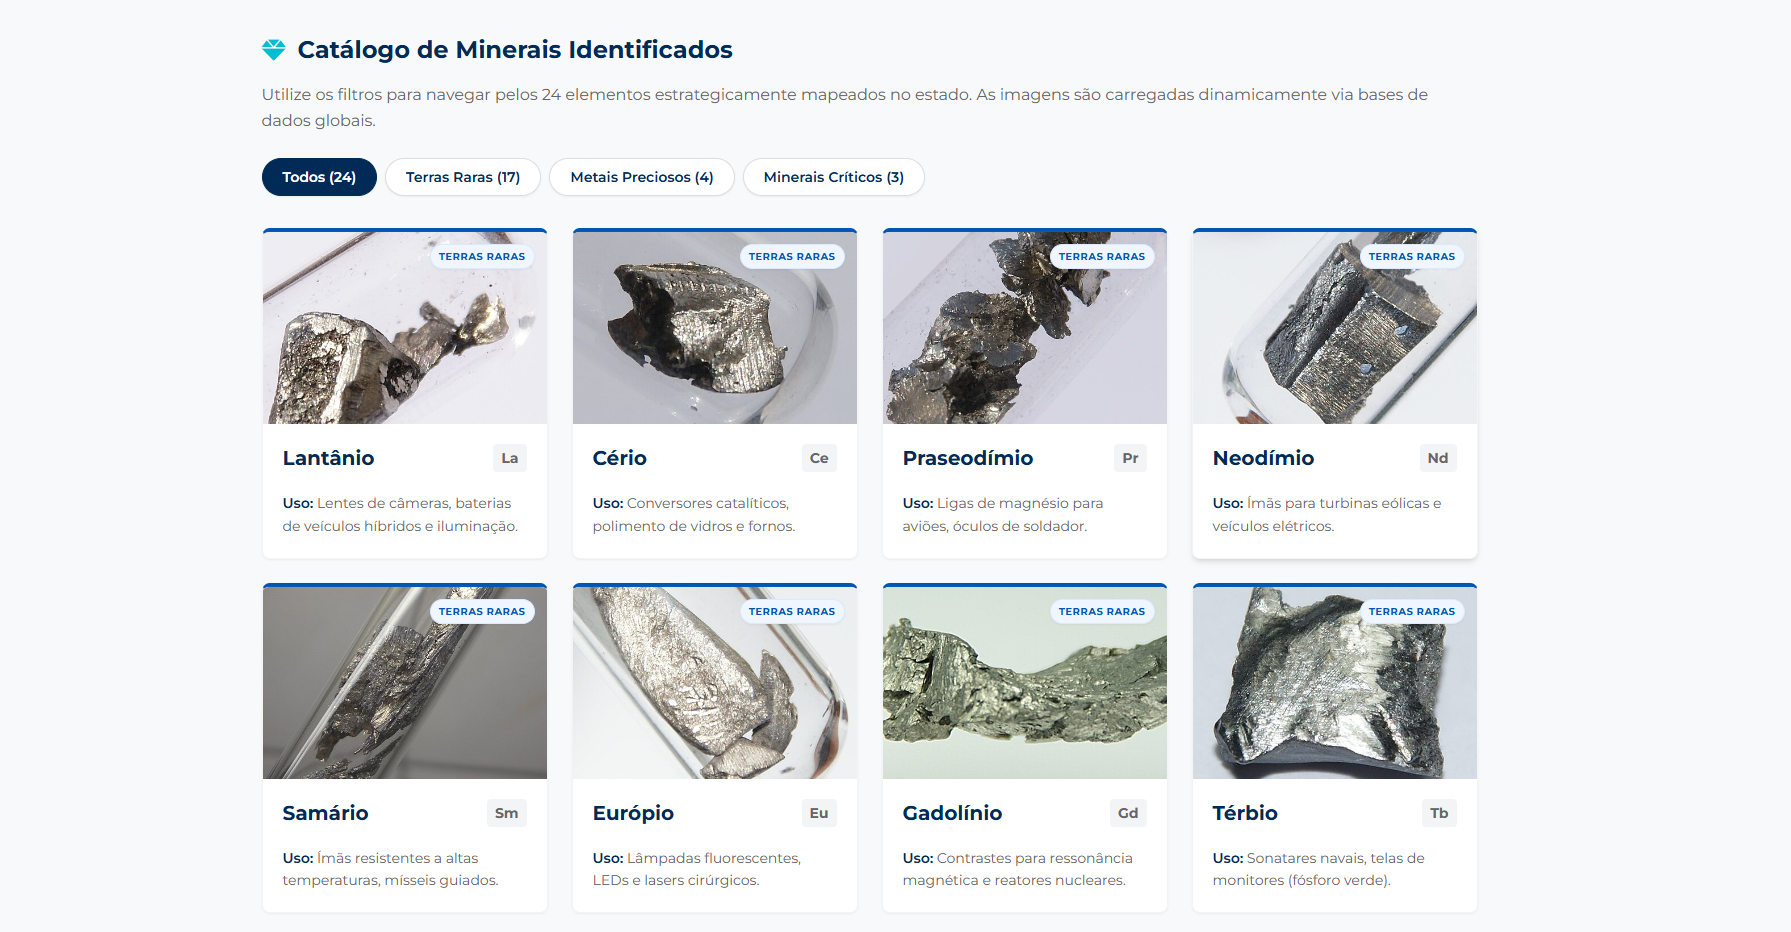Image resolution: width=1791 pixels, height=932 pixels.
Task: Filter by Terras Raras (17)
Action: tap(463, 177)
